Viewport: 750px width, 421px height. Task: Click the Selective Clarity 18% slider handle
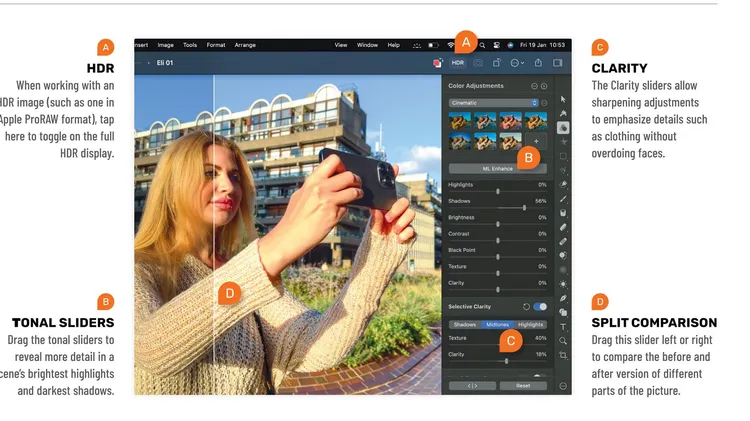point(506,361)
